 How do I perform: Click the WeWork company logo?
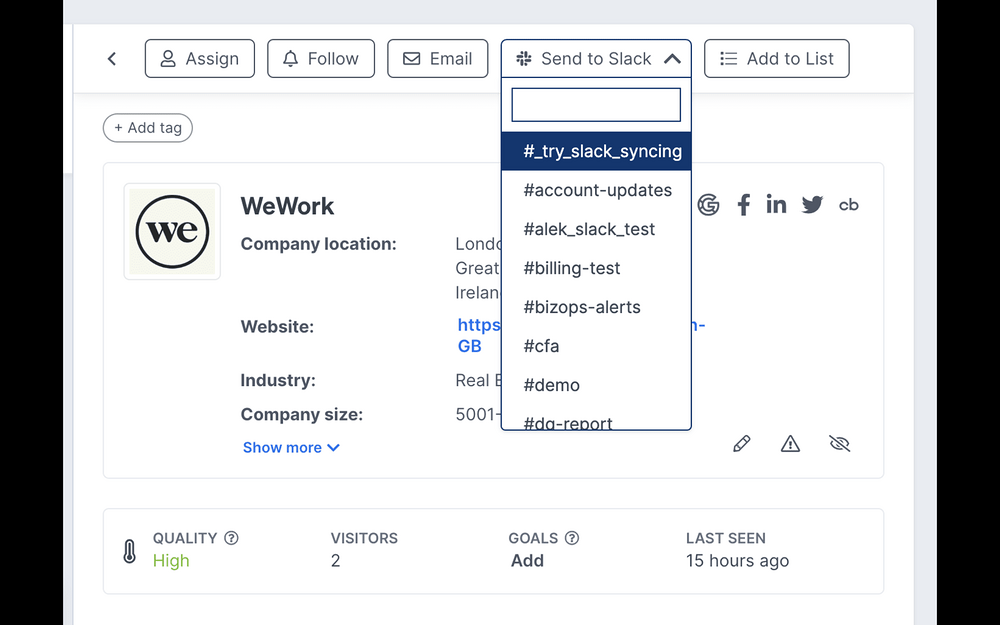point(172,232)
